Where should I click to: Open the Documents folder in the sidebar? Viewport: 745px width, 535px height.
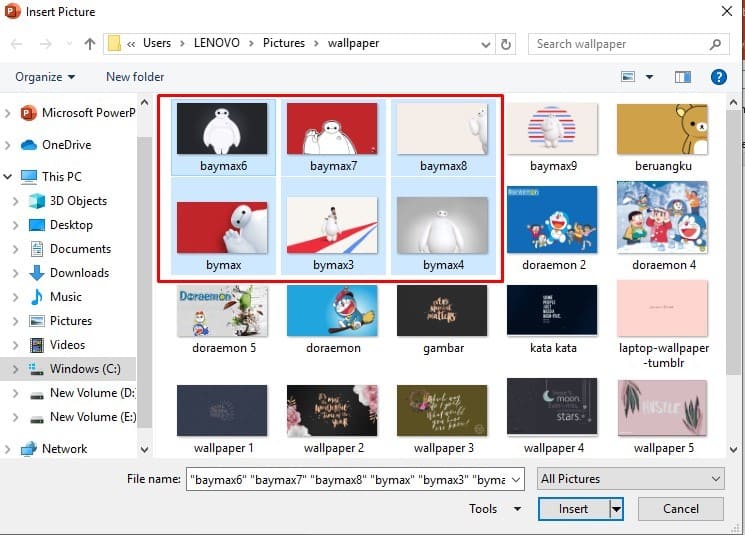(69, 248)
